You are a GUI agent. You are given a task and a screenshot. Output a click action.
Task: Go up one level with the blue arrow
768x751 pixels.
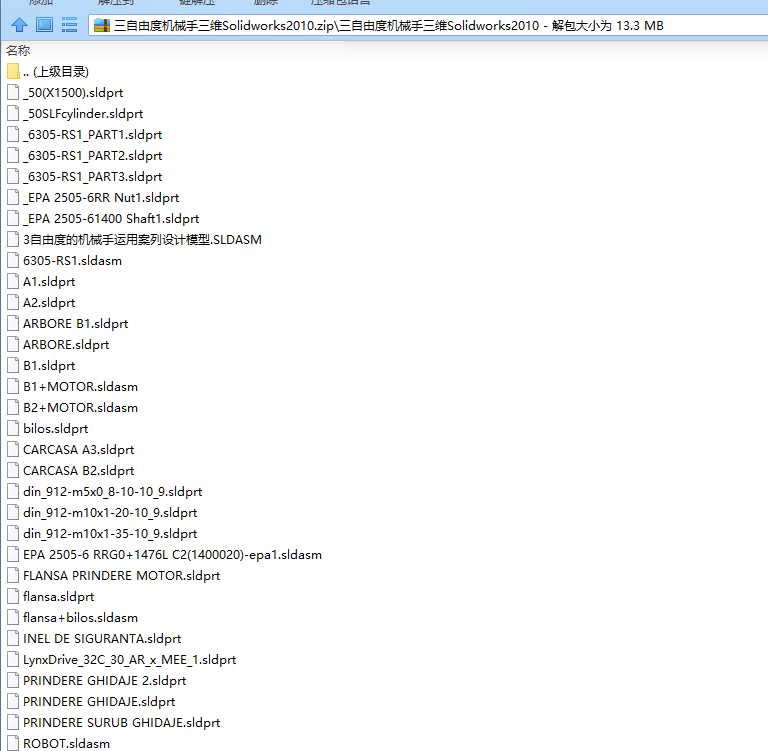coord(19,24)
